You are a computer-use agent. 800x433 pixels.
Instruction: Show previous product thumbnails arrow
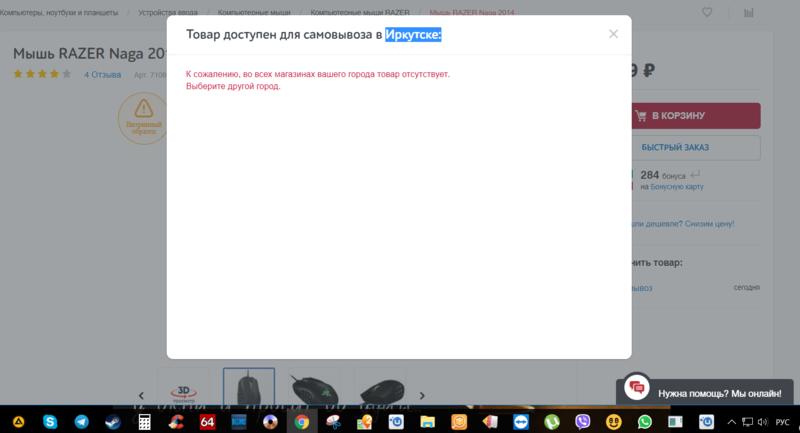[x=141, y=395]
